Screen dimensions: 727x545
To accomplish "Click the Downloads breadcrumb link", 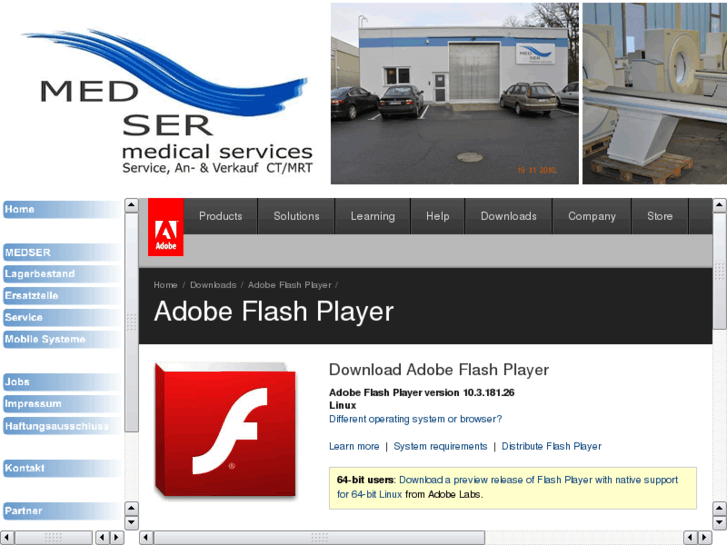I will (x=213, y=285).
